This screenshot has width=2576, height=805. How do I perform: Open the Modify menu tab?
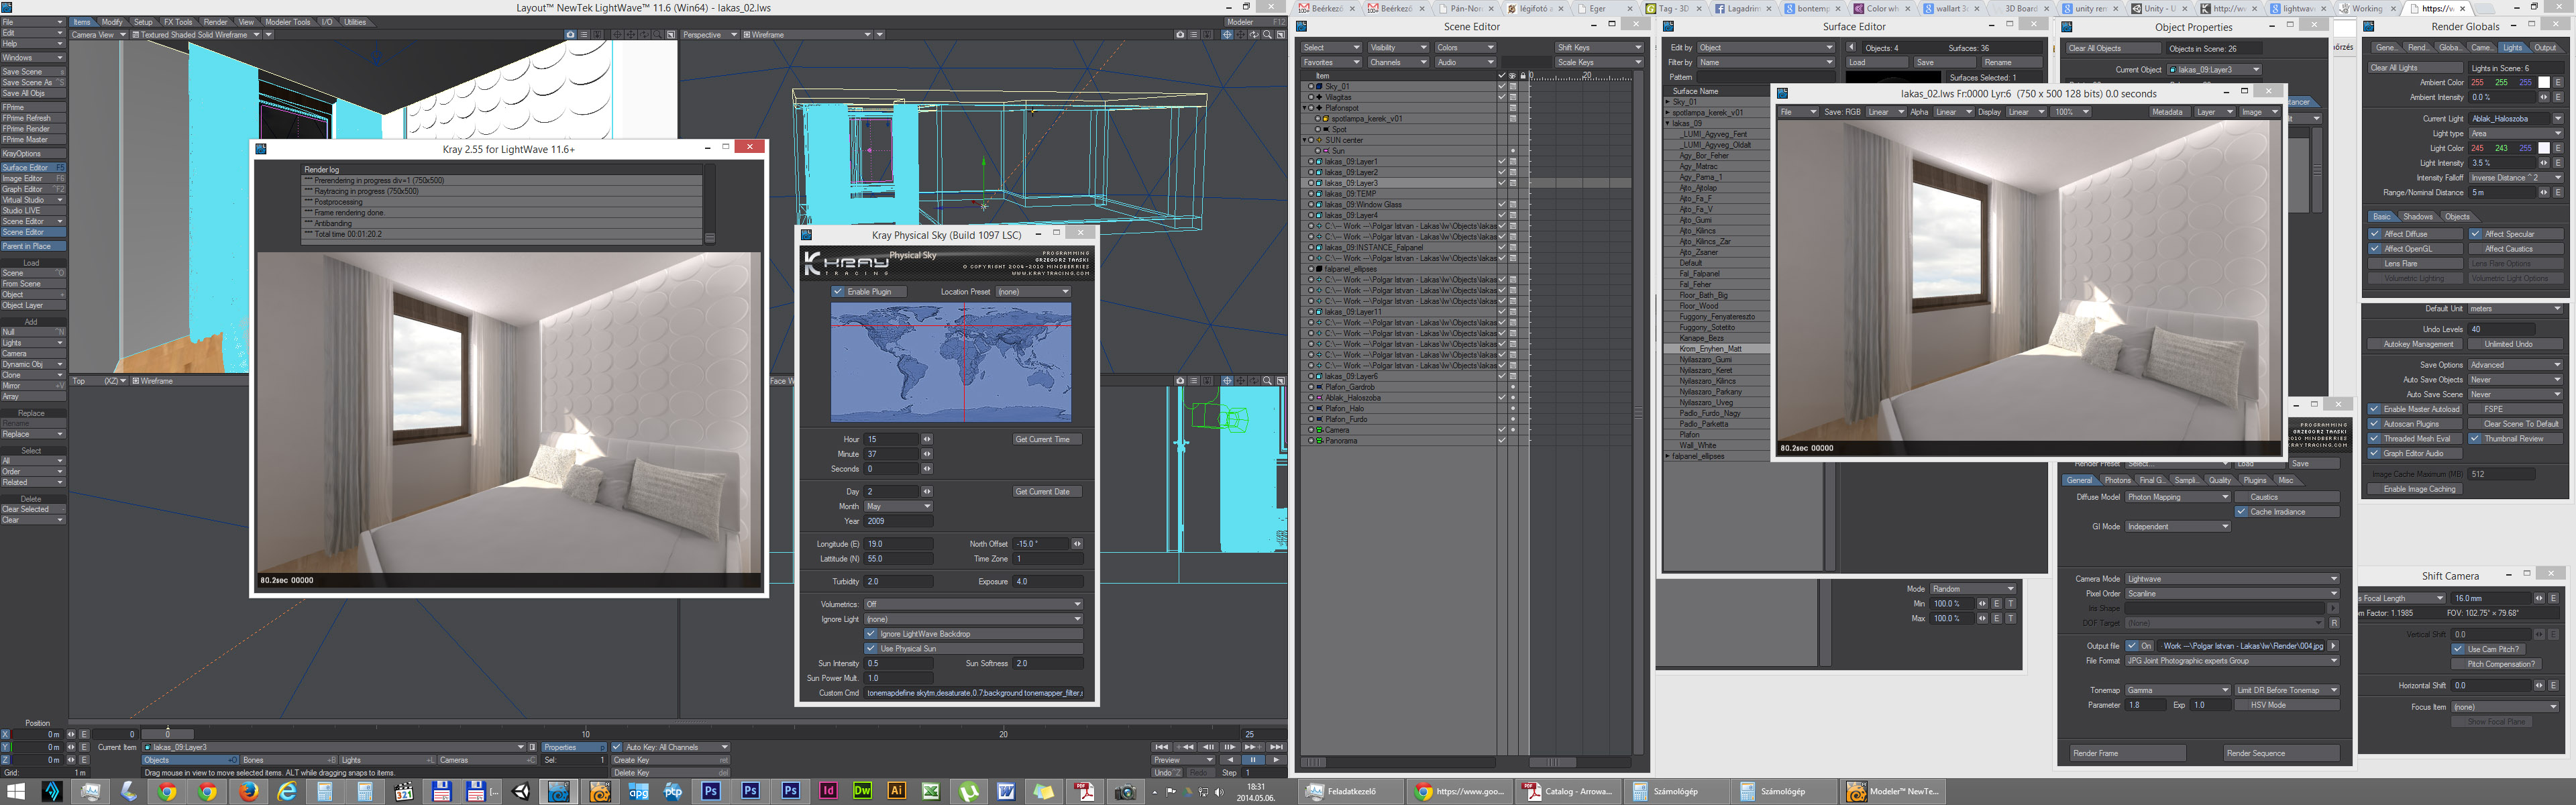coord(112,22)
